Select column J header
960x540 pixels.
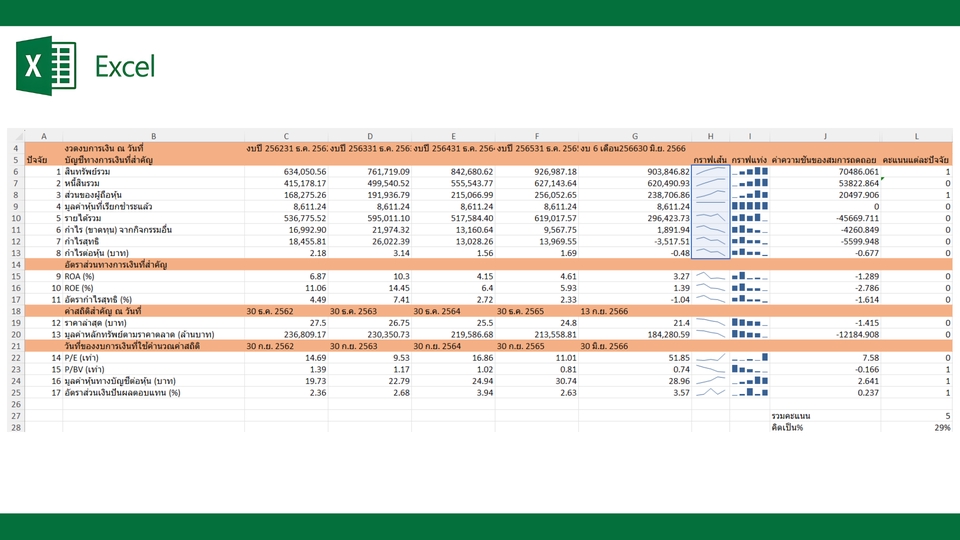[825, 136]
